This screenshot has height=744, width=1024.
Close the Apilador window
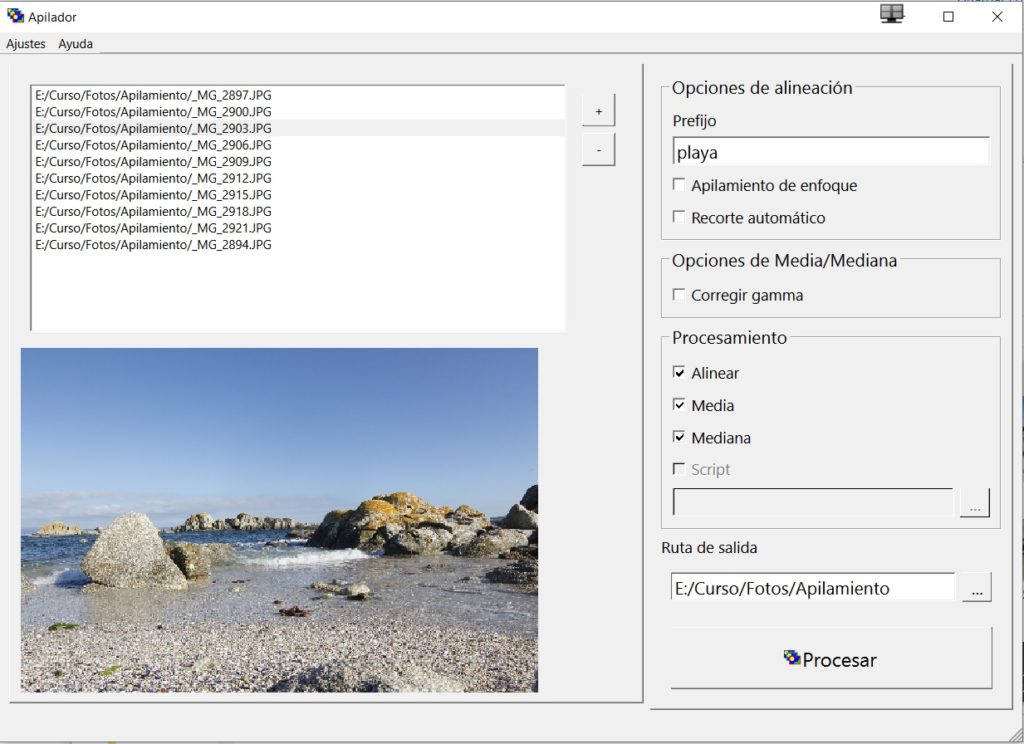997,16
